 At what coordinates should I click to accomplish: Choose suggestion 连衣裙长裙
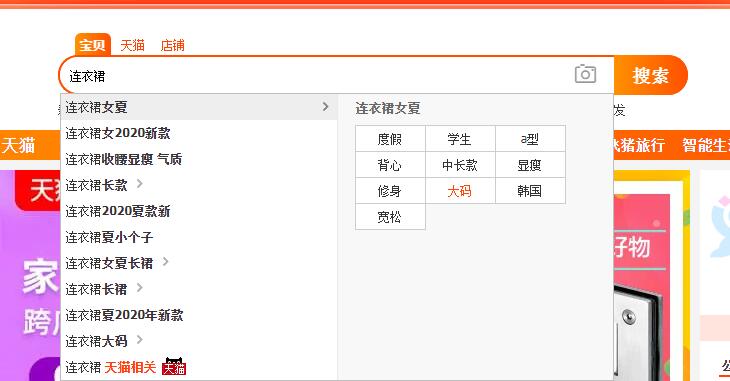(199, 289)
